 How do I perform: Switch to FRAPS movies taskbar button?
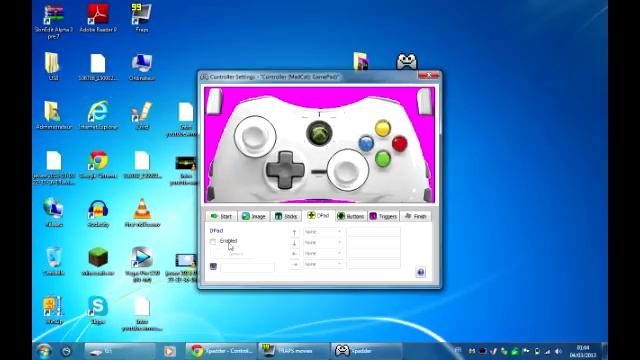tap(293, 351)
